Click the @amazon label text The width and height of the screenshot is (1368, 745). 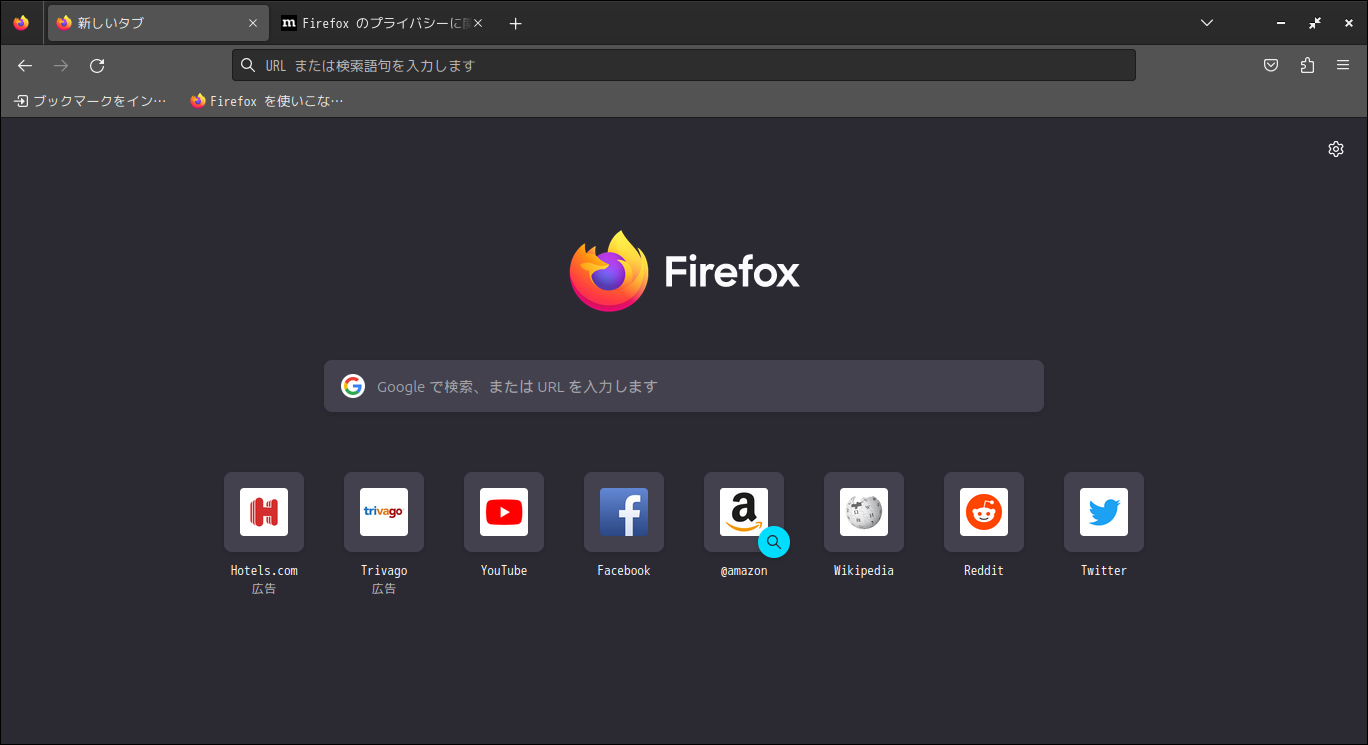click(x=744, y=571)
